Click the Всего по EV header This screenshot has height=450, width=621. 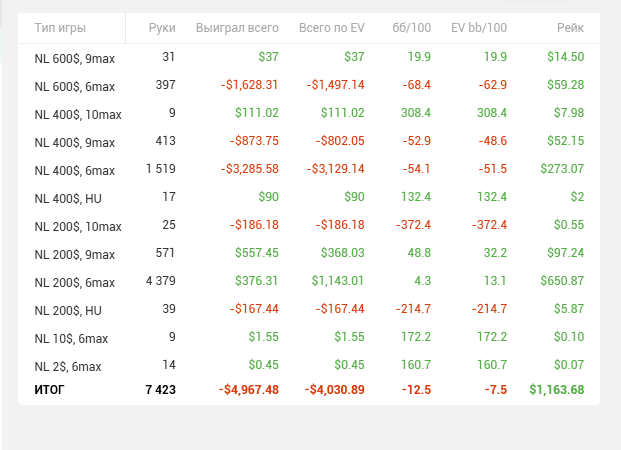click(x=324, y=28)
